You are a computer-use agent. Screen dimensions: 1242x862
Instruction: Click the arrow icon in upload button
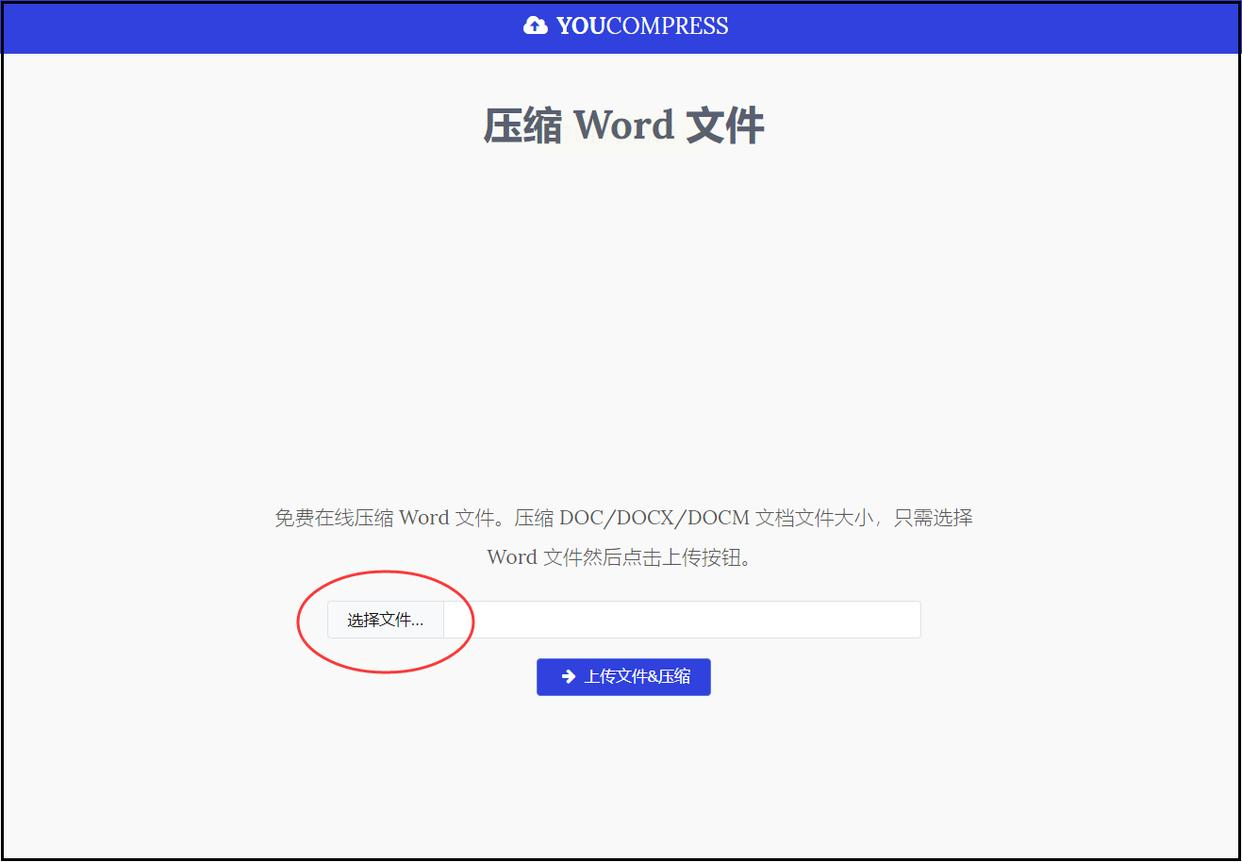[568, 677]
